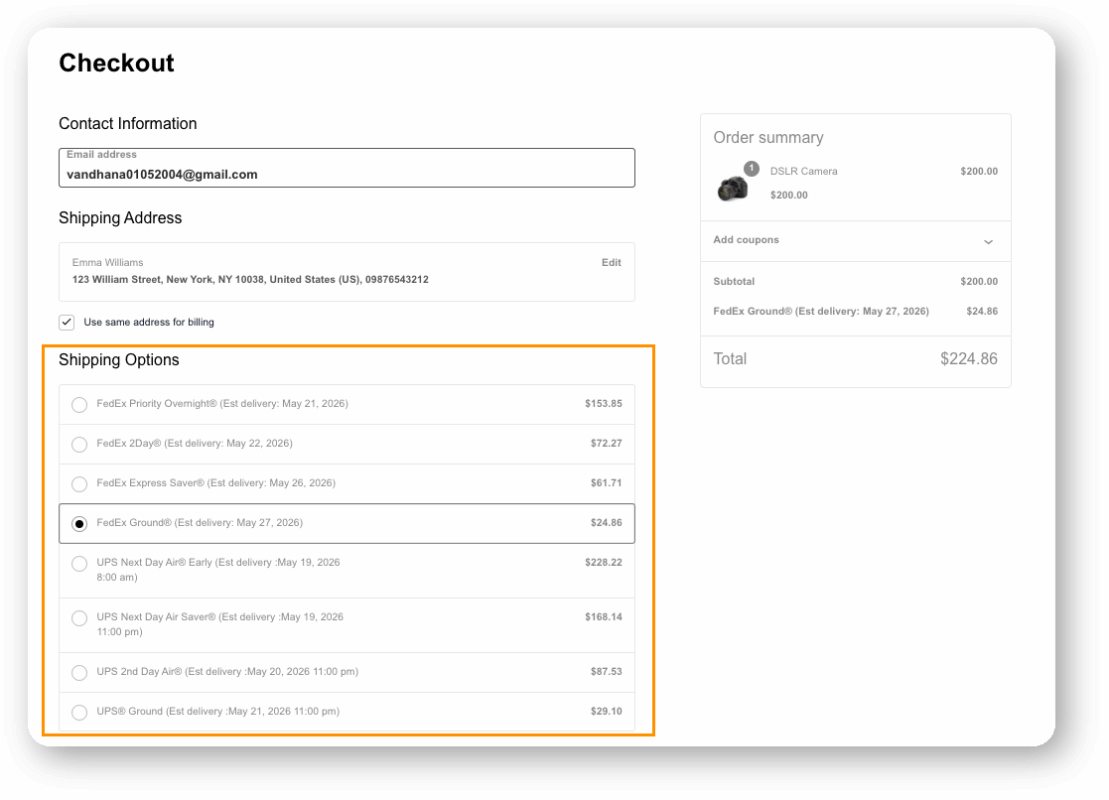
Task: Click the Add coupons label
Action: (x=745, y=240)
